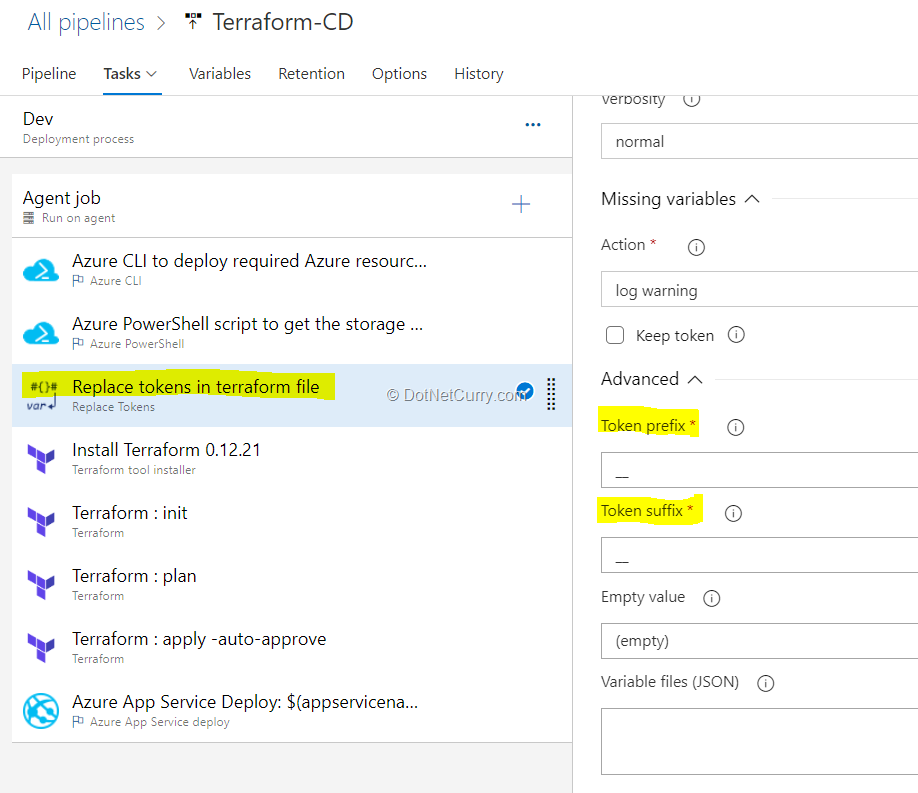Switch to the Pipeline tab
Viewport: 918px width, 793px height.
coord(49,74)
